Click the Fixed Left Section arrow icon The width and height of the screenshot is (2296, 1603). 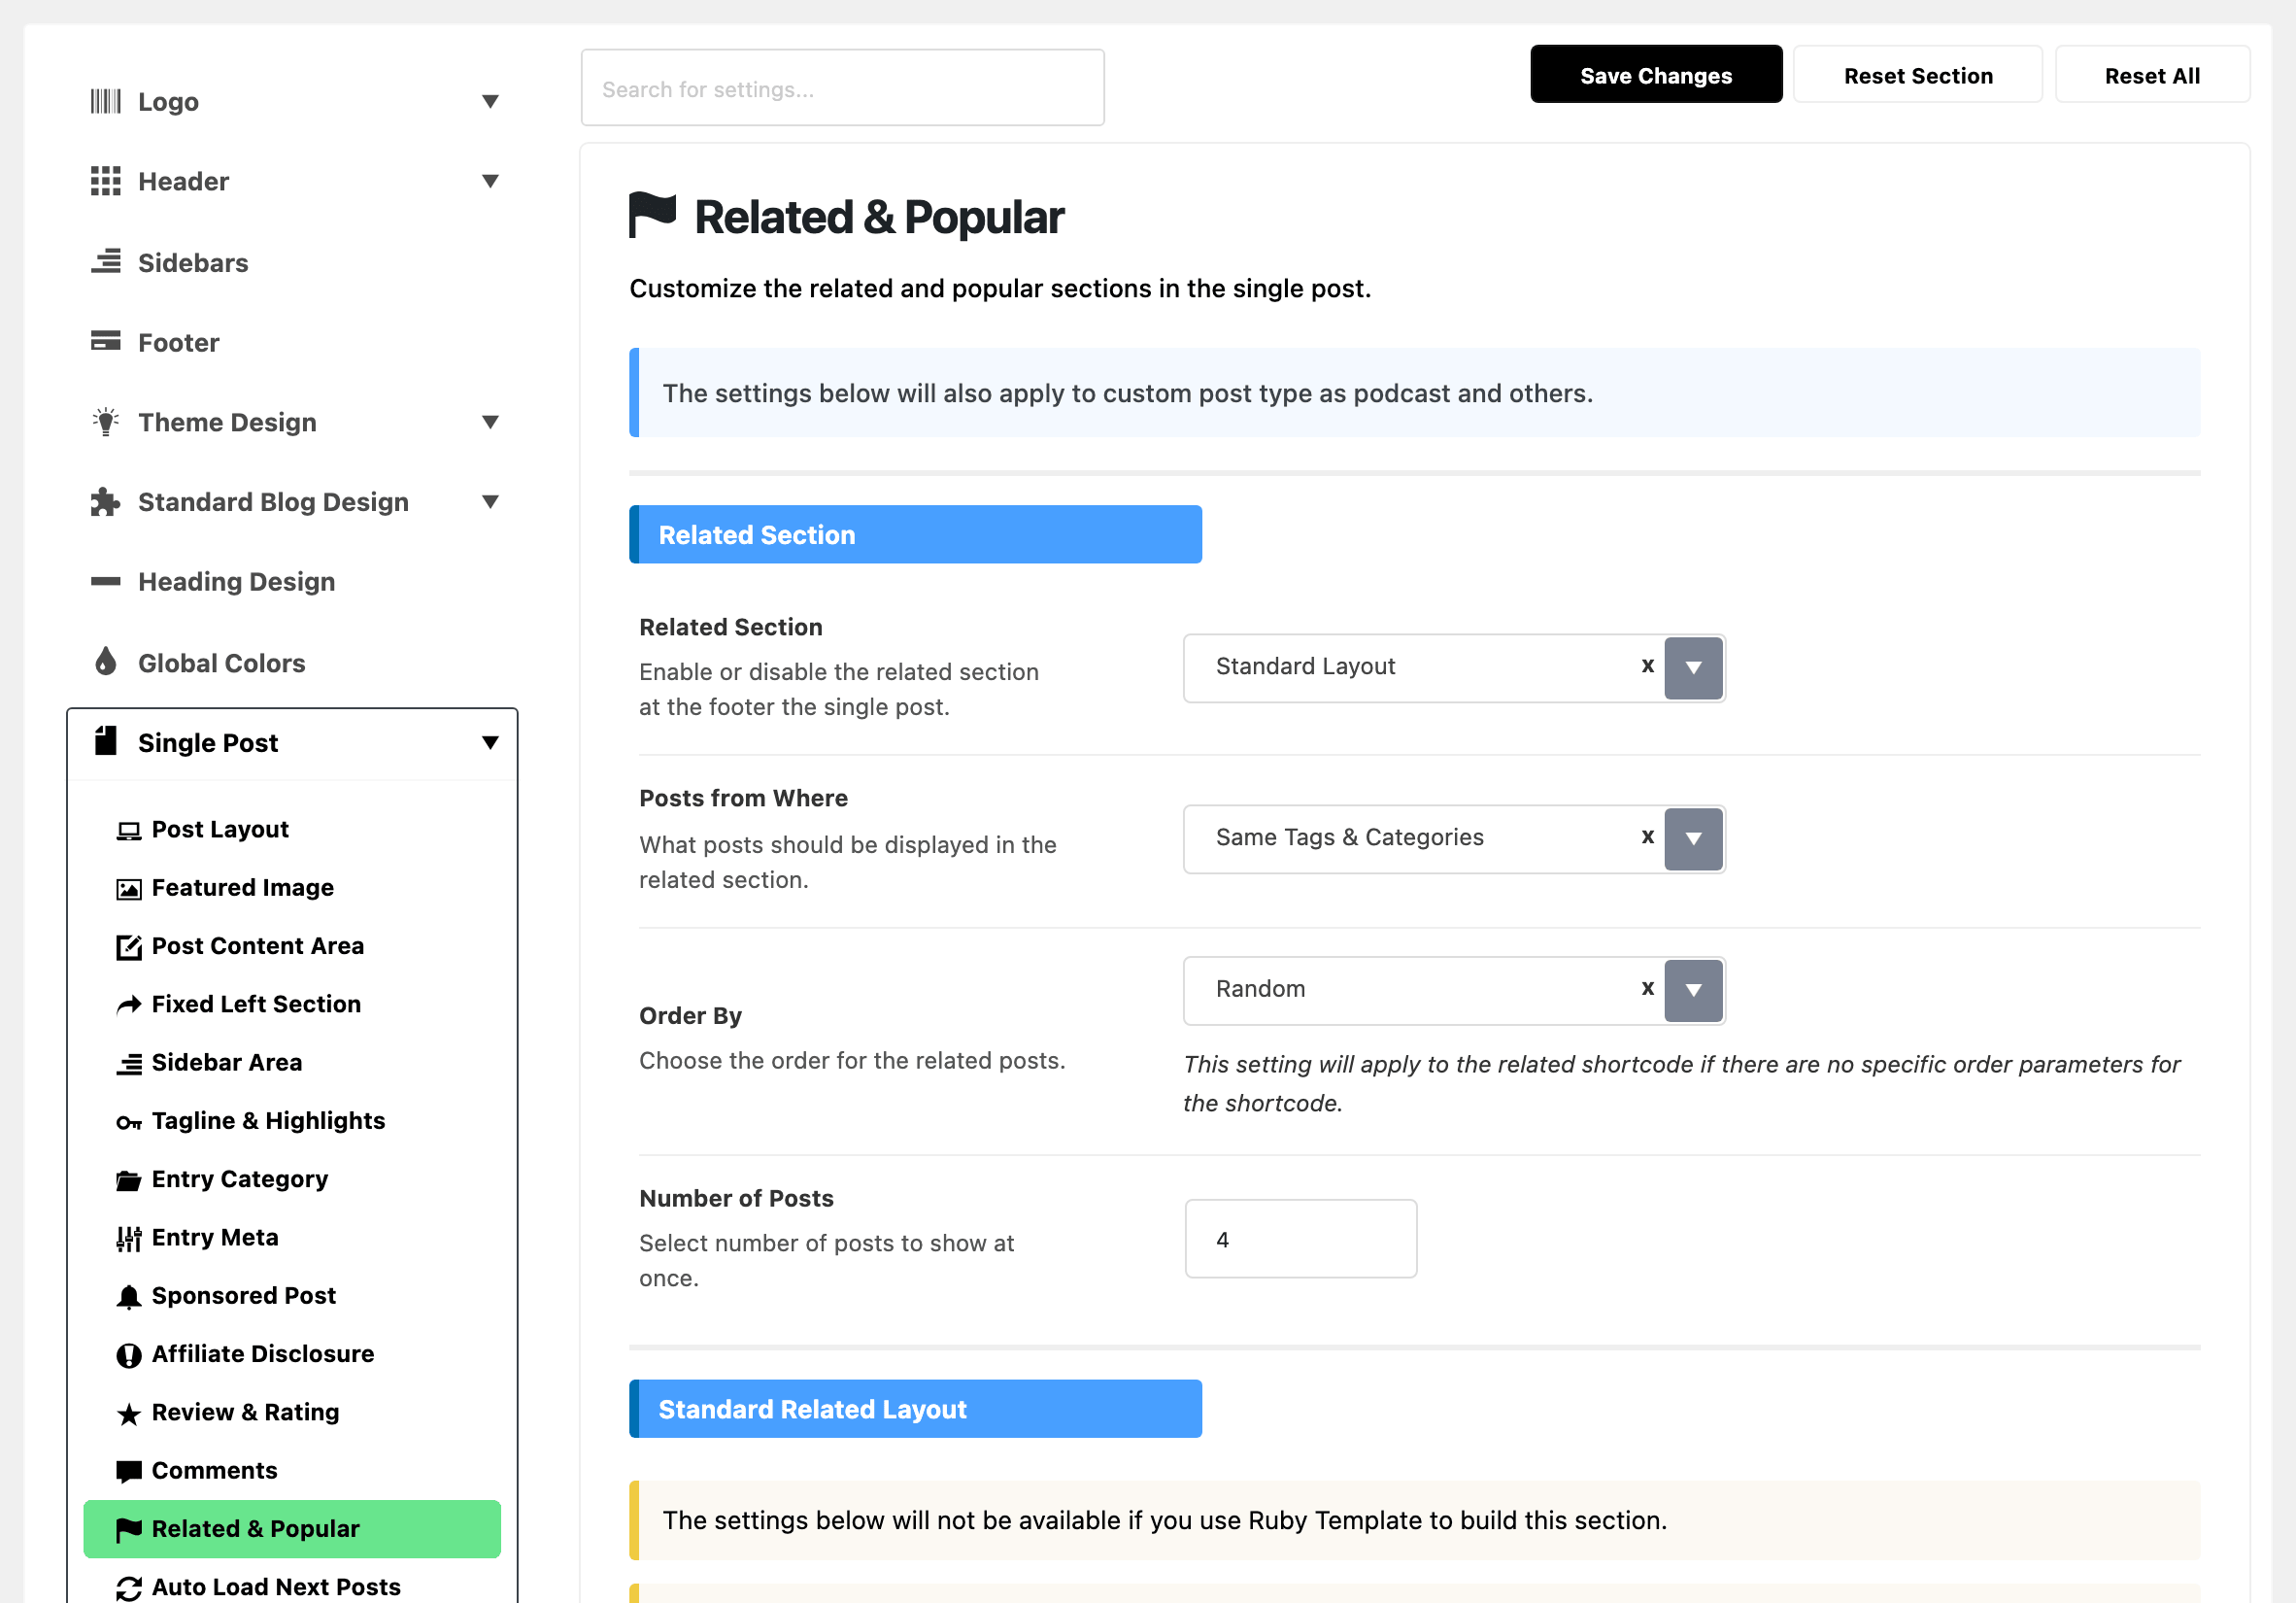coord(129,1005)
